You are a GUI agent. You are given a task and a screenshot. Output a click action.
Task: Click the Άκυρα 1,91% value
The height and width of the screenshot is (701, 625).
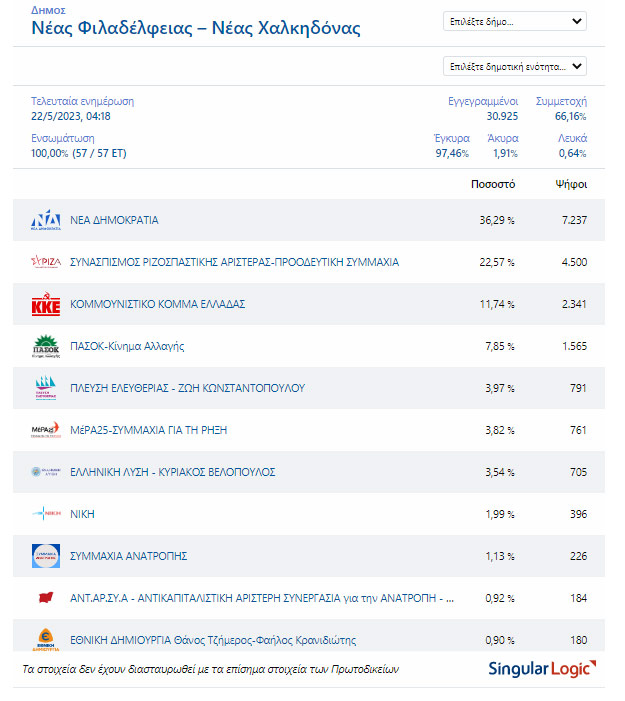click(x=505, y=153)
